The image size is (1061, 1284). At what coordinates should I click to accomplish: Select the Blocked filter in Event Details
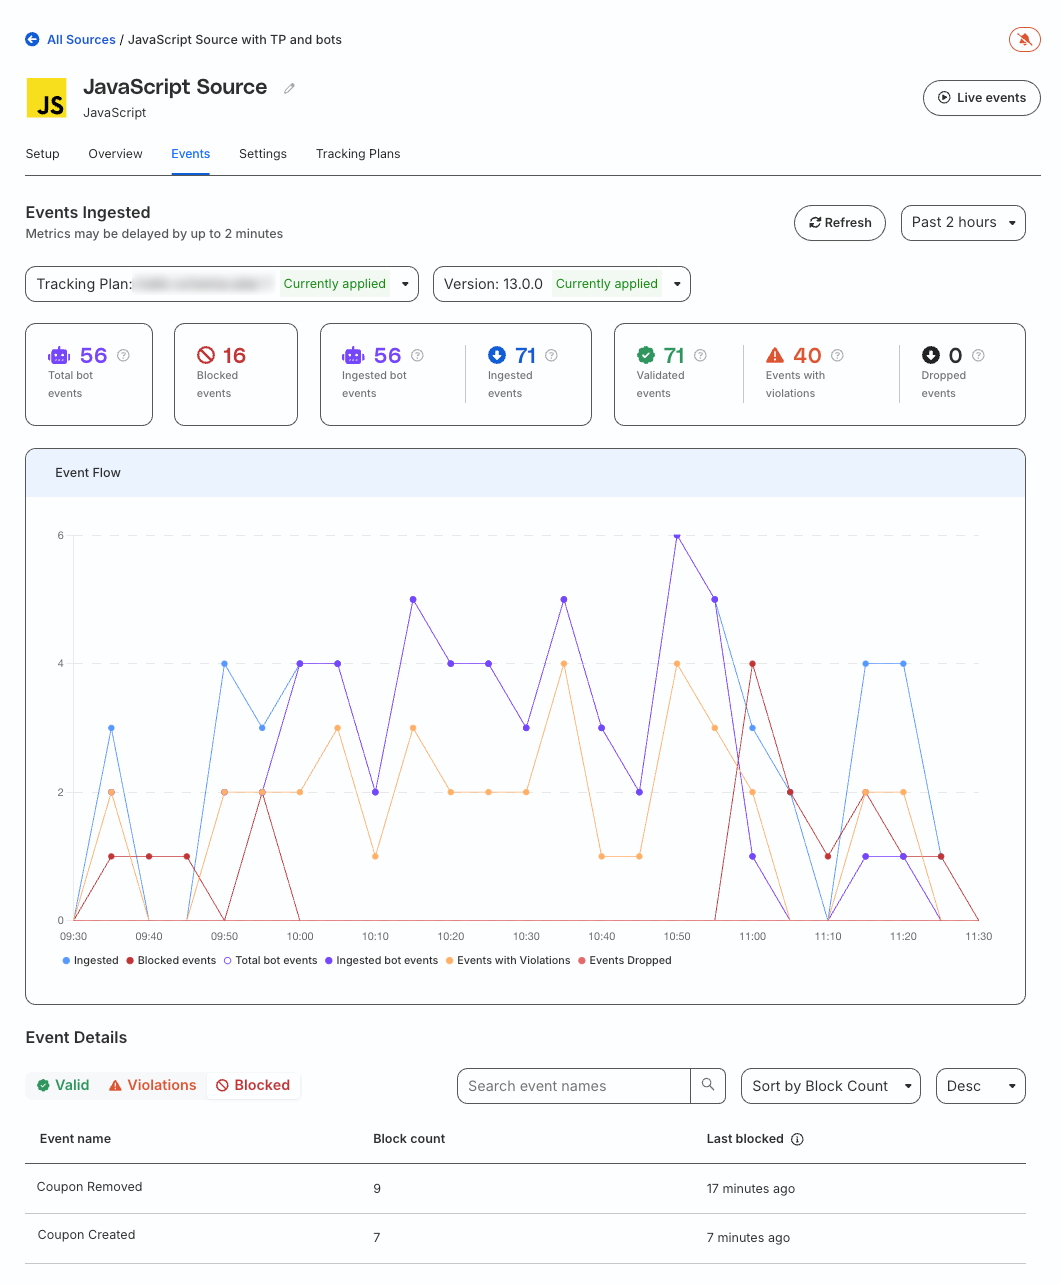(x=253, y=1086)
